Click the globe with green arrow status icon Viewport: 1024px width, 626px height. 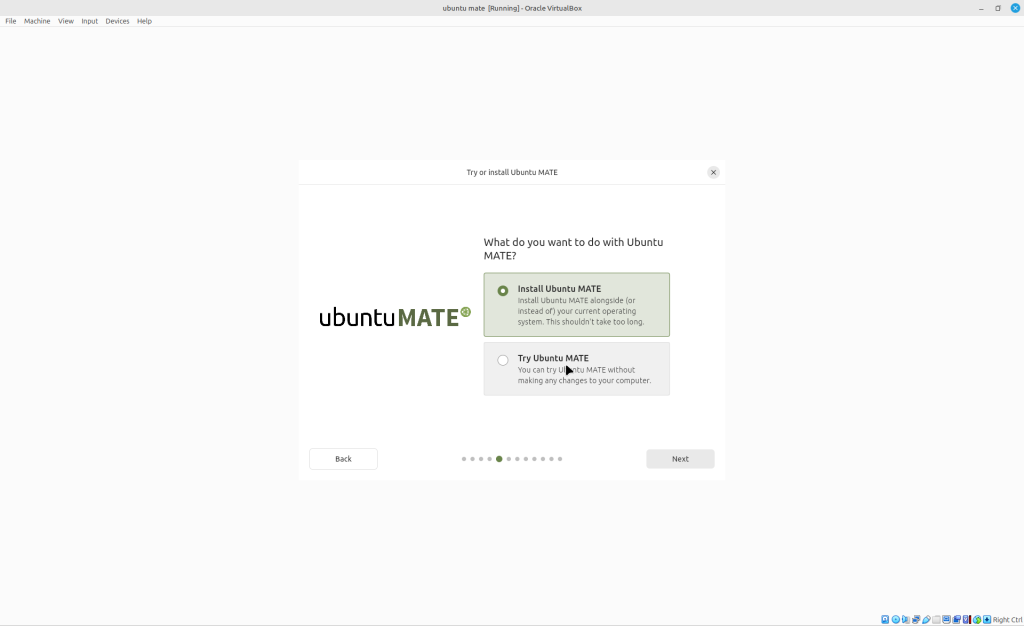pyautogui.click(x=977, y=619)
